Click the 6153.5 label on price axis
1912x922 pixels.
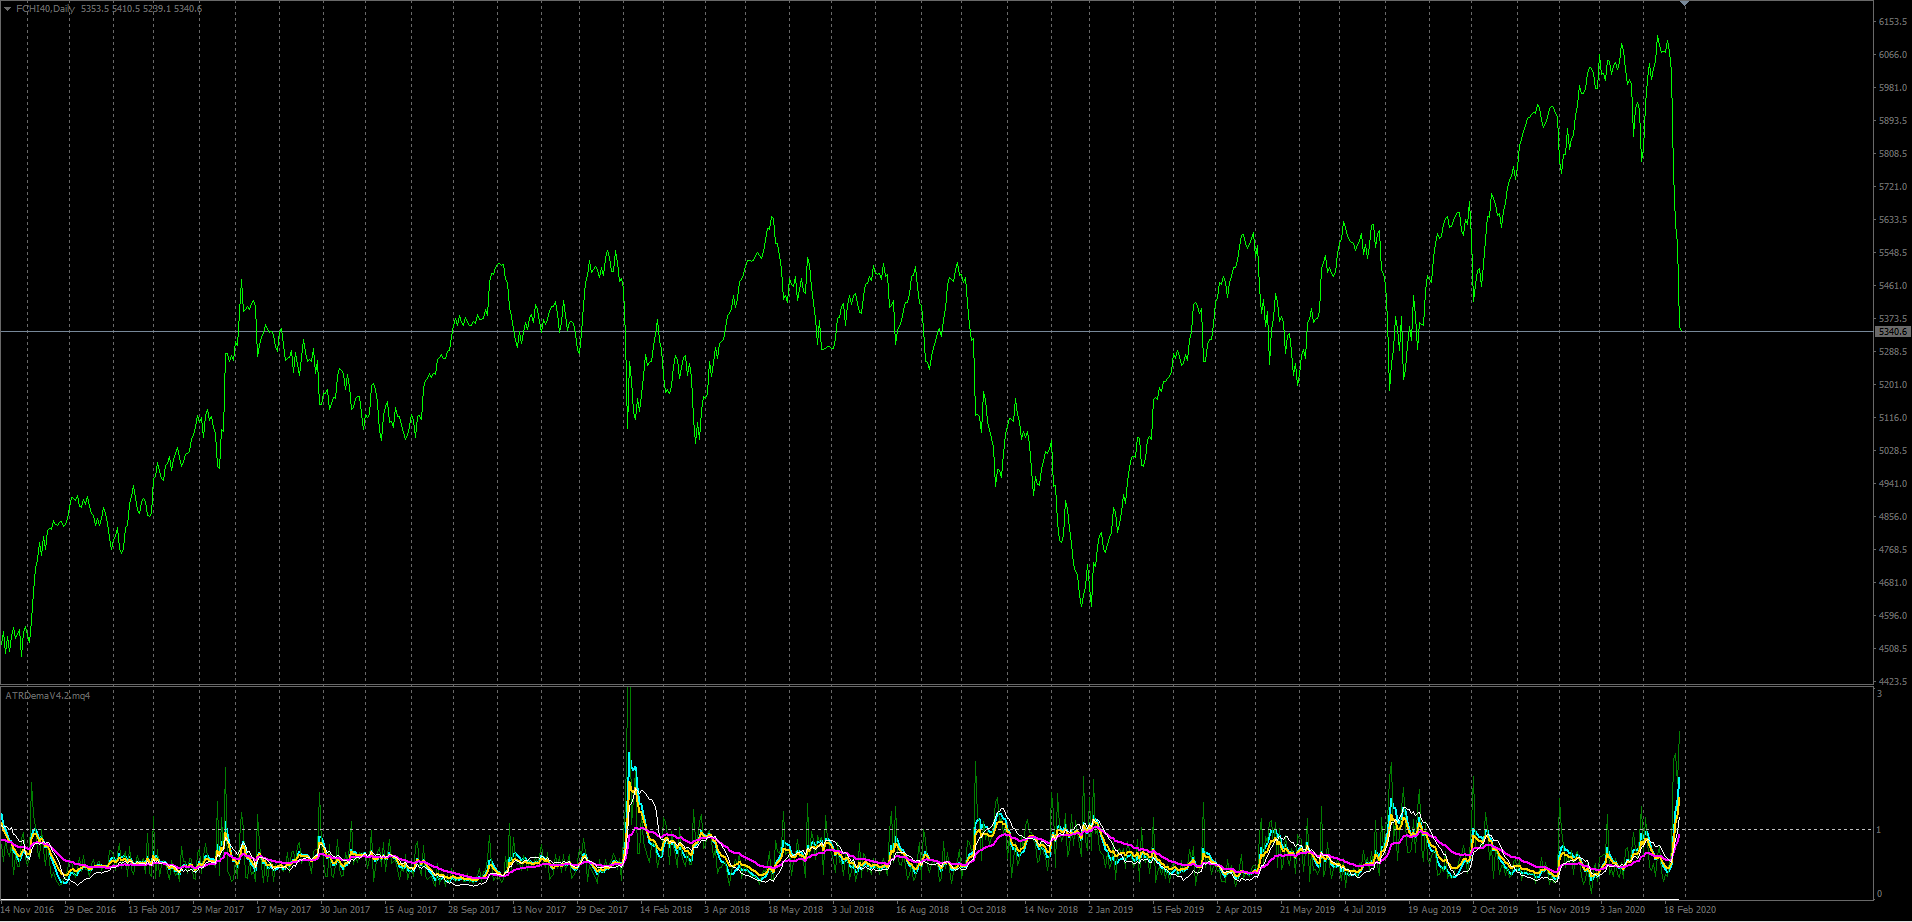pos(1892,22)
